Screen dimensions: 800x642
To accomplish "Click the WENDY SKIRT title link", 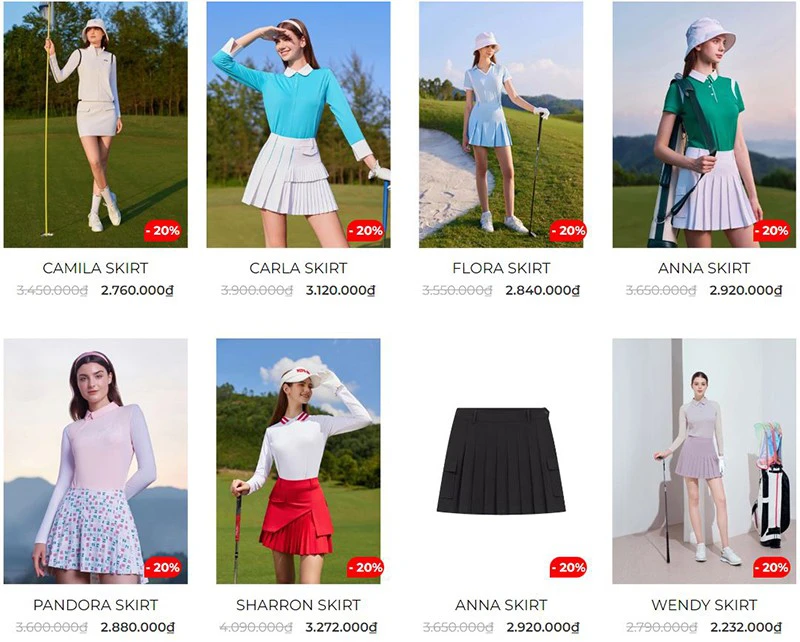I will (x=704, y=605).
